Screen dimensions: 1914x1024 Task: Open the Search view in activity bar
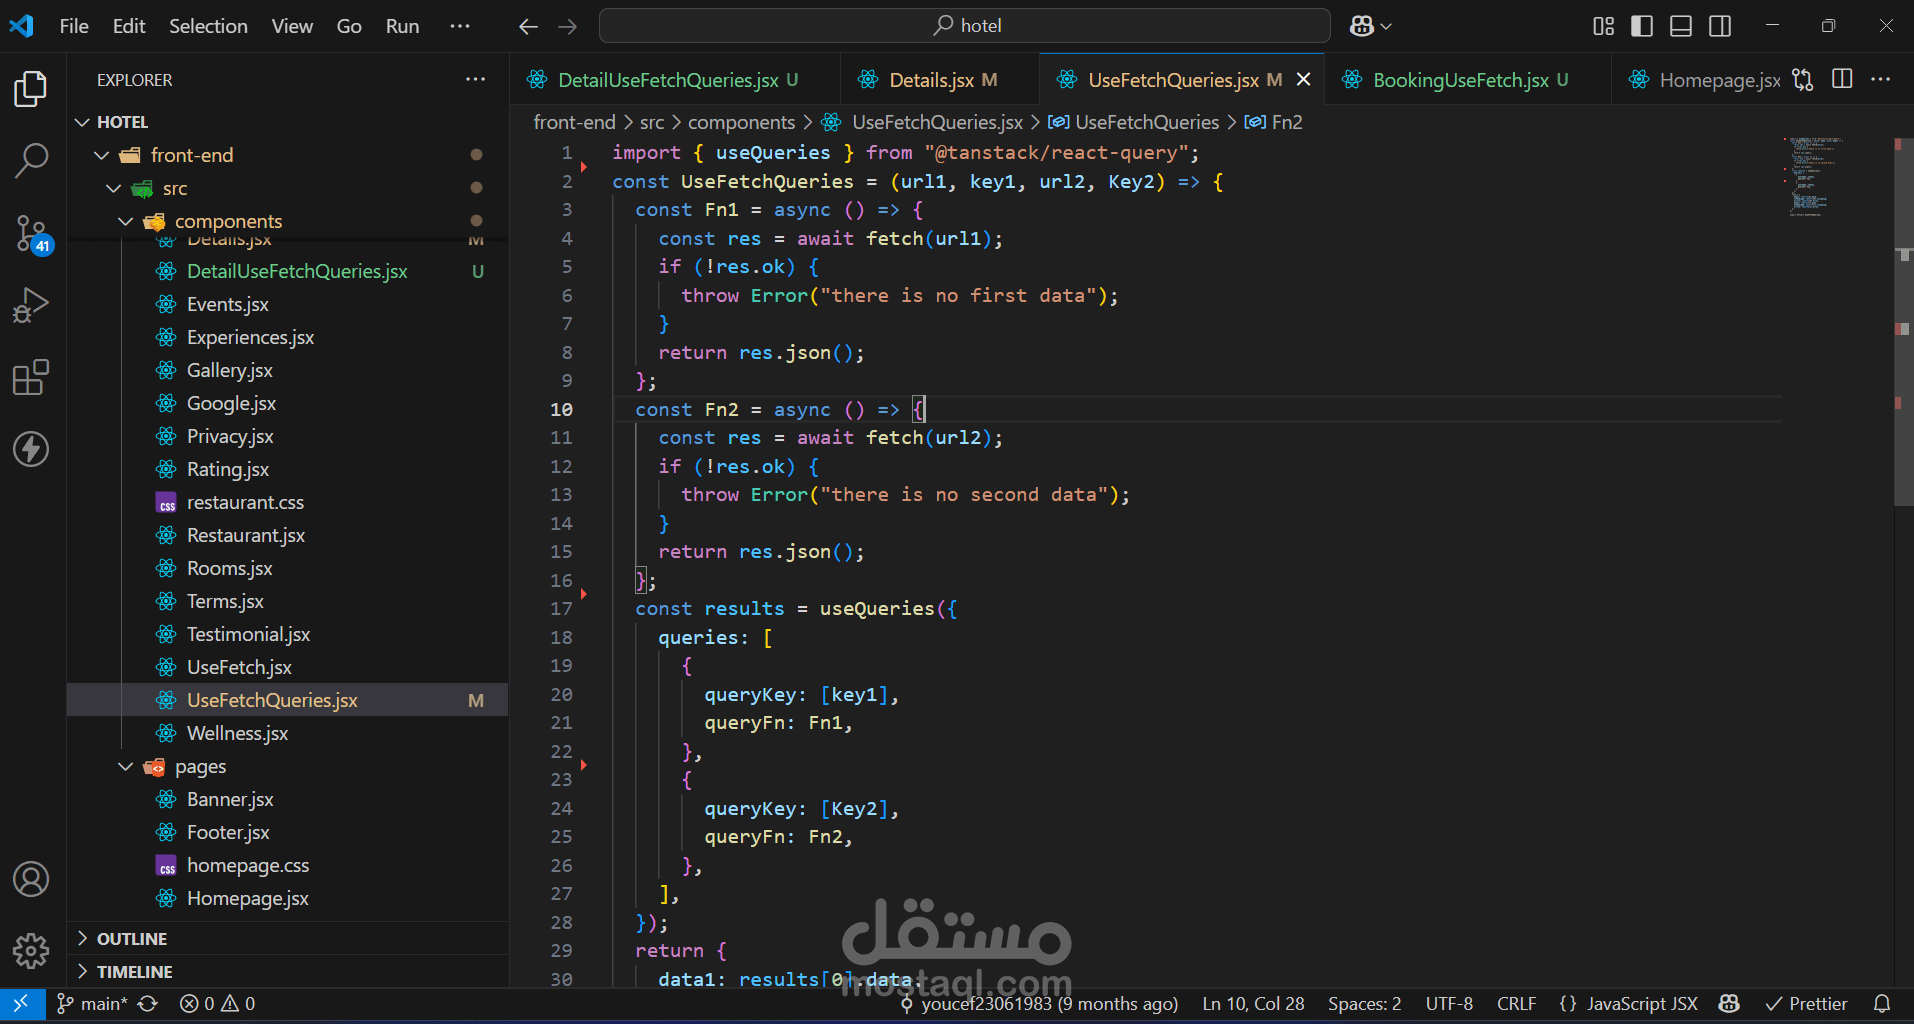pyautogui.click(x=31, y=160)
